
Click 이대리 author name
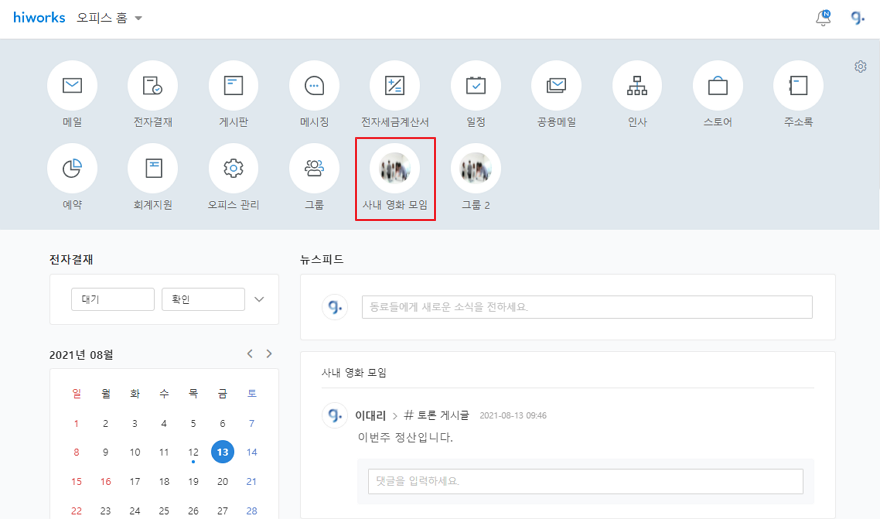370,416
